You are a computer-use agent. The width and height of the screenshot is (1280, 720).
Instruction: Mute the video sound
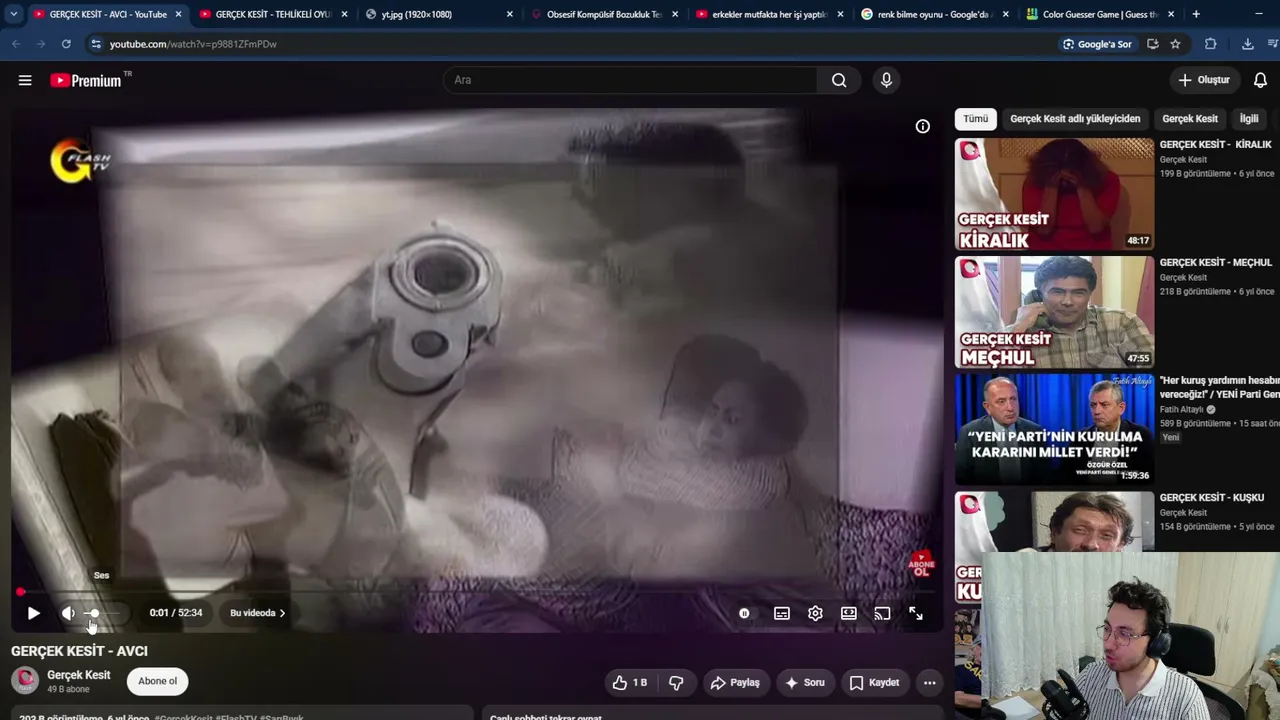(x=68, y=613)
